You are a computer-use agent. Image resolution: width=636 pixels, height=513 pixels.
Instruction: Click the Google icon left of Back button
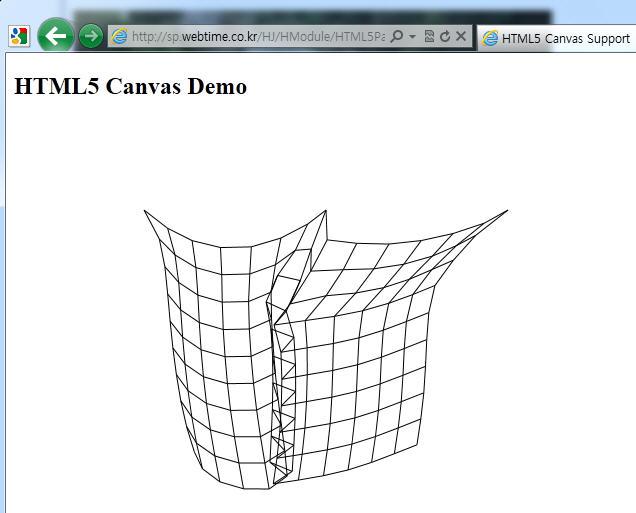click(x=19, y=36)
